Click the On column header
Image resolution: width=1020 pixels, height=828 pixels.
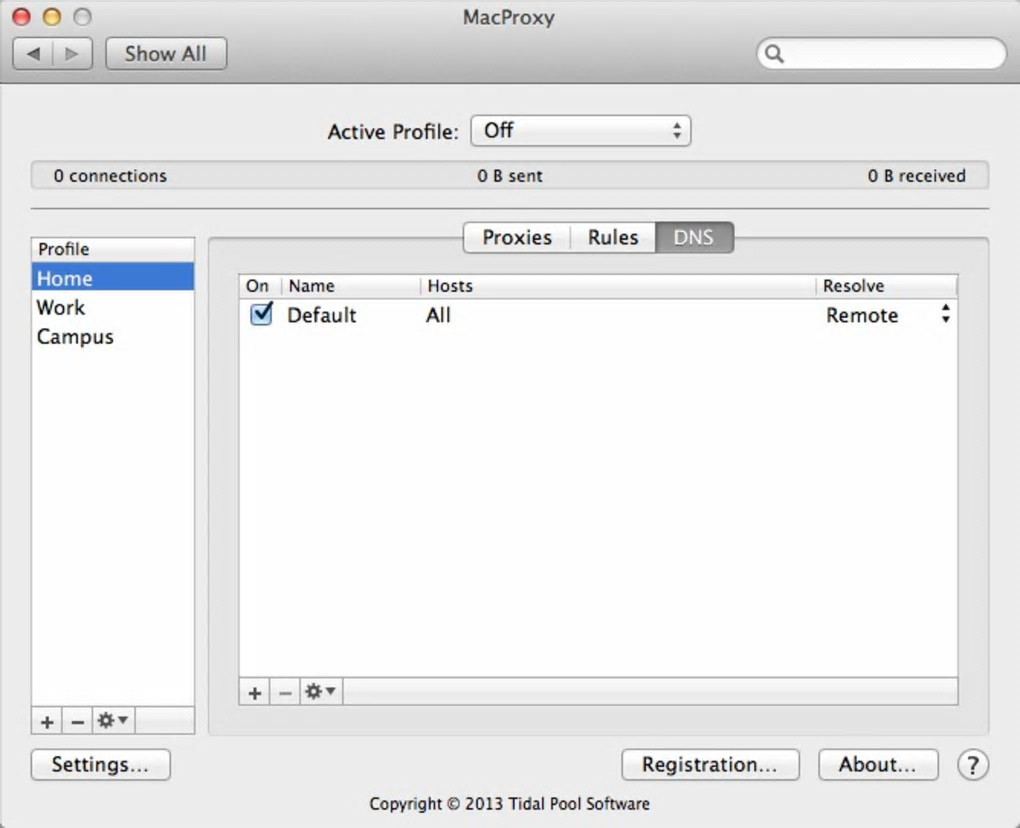(x=260, y=286)
